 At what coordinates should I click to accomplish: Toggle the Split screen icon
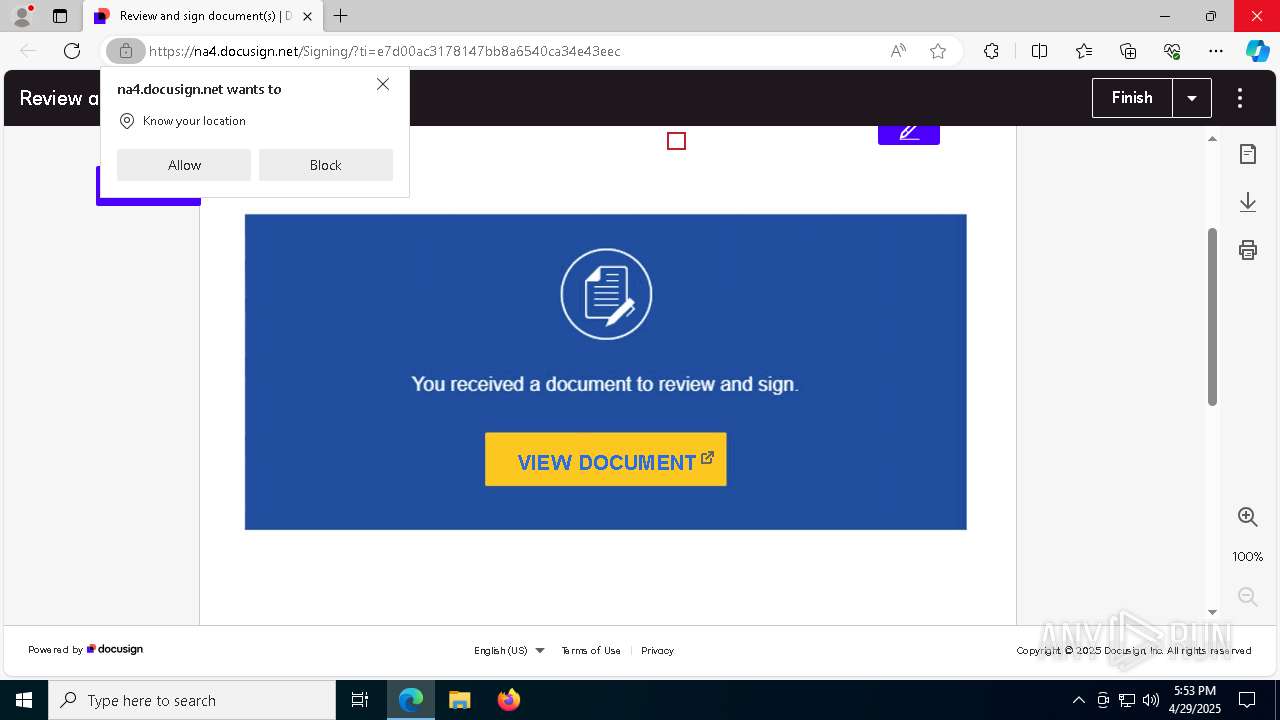pos(1040,51)
